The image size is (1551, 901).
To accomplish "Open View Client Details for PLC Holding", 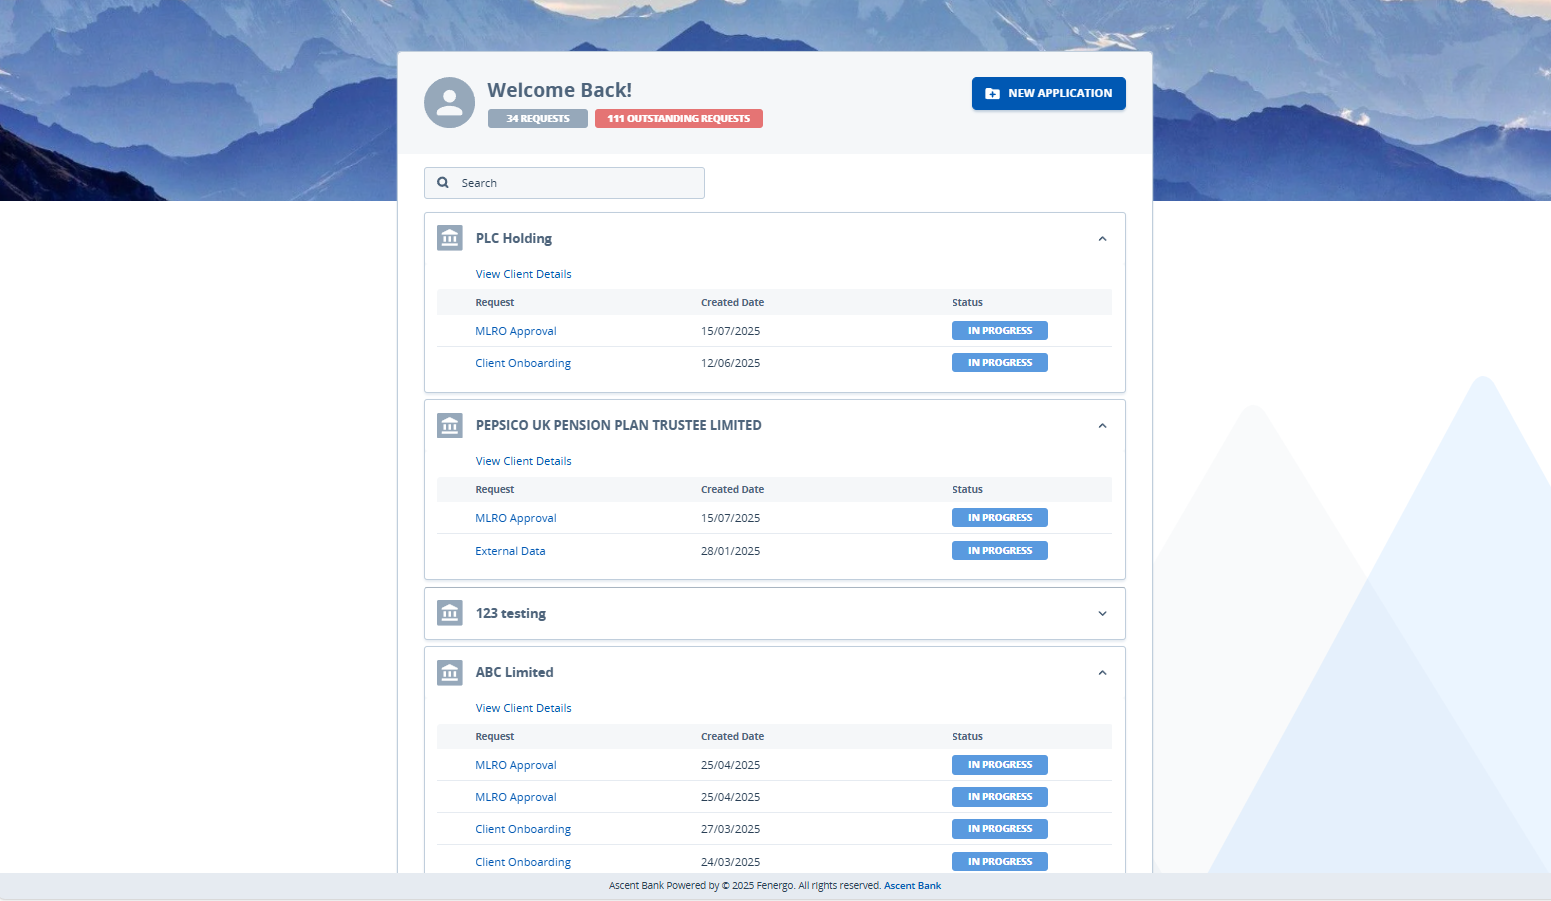I will 523,273.
